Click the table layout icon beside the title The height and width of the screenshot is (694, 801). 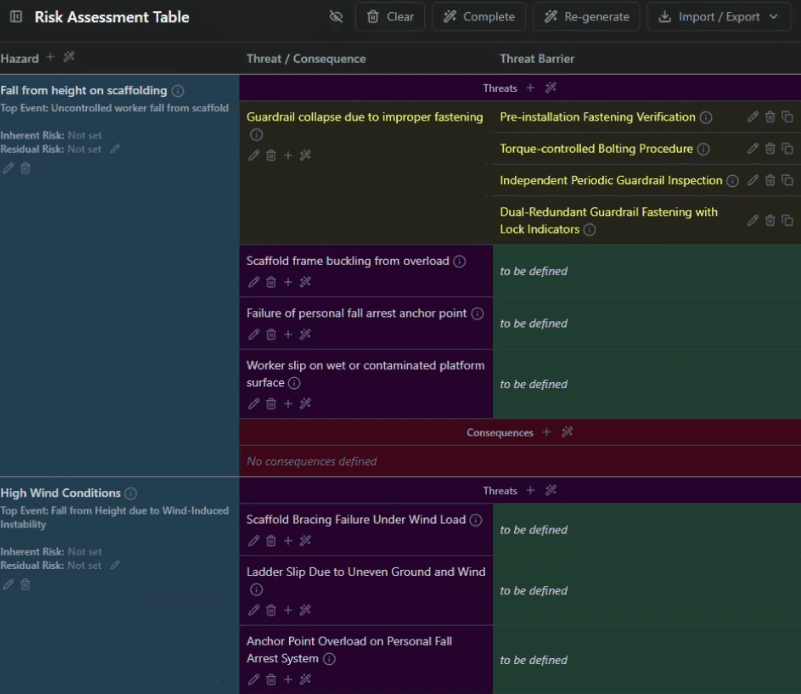point(14,17)
